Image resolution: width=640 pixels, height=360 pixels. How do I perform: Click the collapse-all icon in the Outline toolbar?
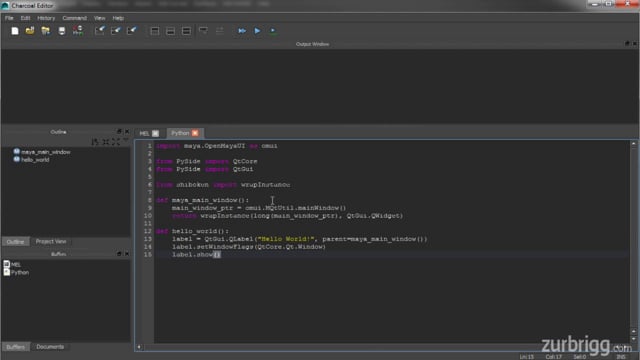pyautogui.click(x=106, y=142)
